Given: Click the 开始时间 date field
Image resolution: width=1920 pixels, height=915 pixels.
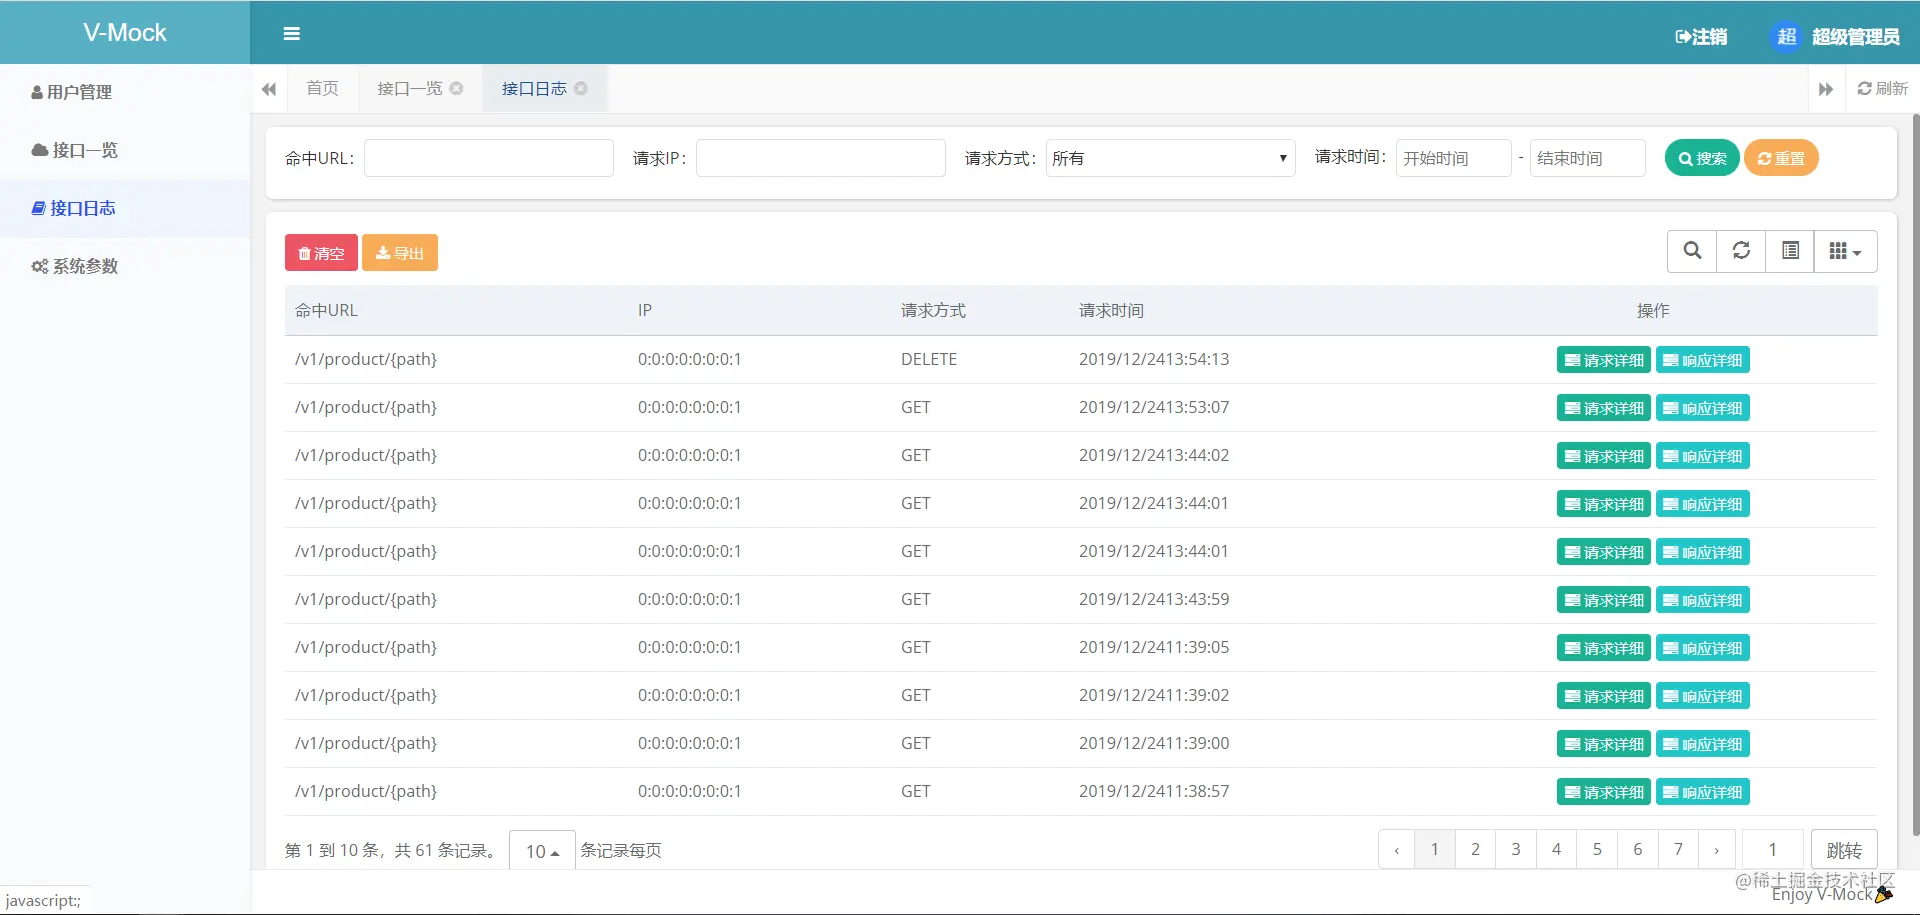Looking at the screenshot, I should (x=1454, y=158).
